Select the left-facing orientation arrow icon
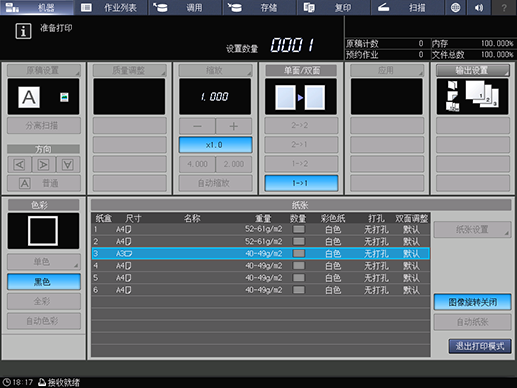517x388 pixels. (20, 165)
